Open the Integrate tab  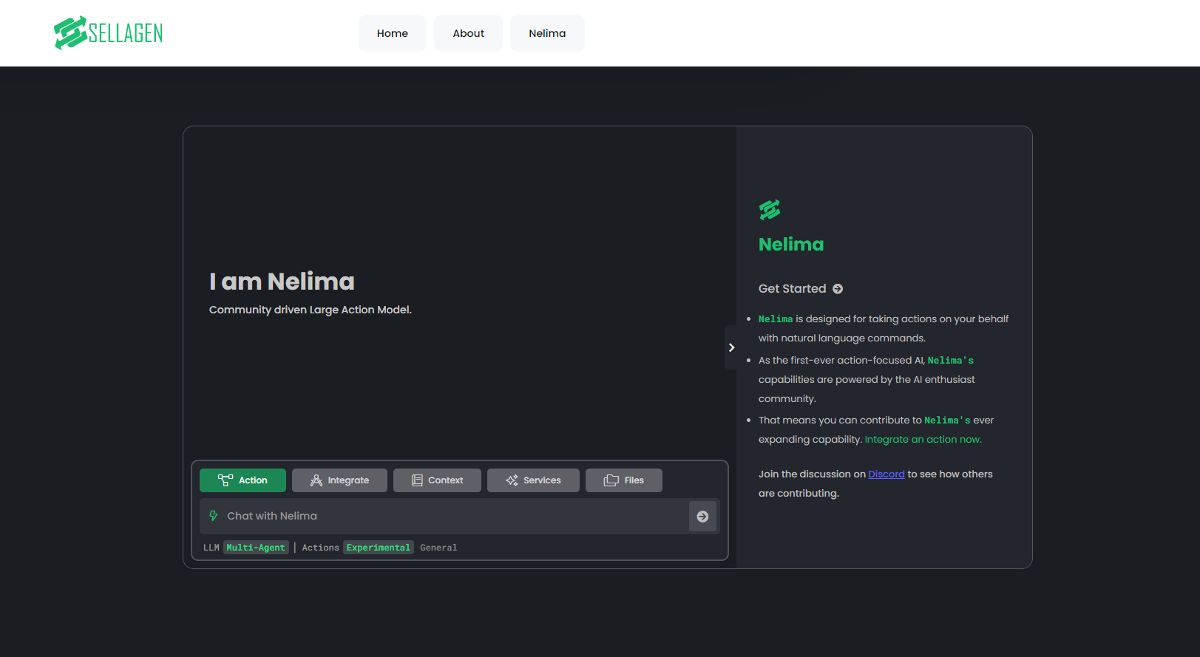click(339, 480)
